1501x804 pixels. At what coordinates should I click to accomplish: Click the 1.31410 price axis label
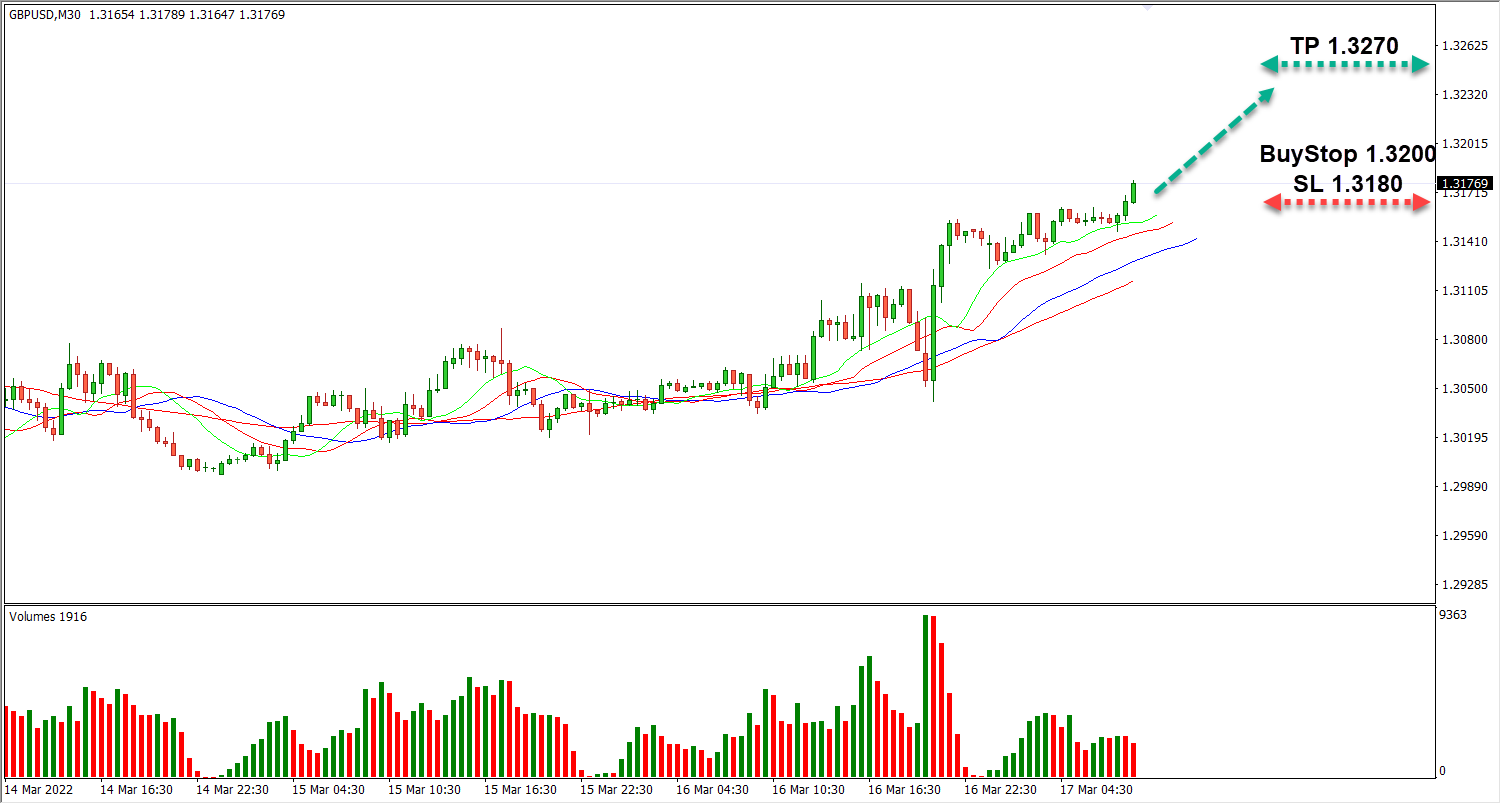point(1463,242)
